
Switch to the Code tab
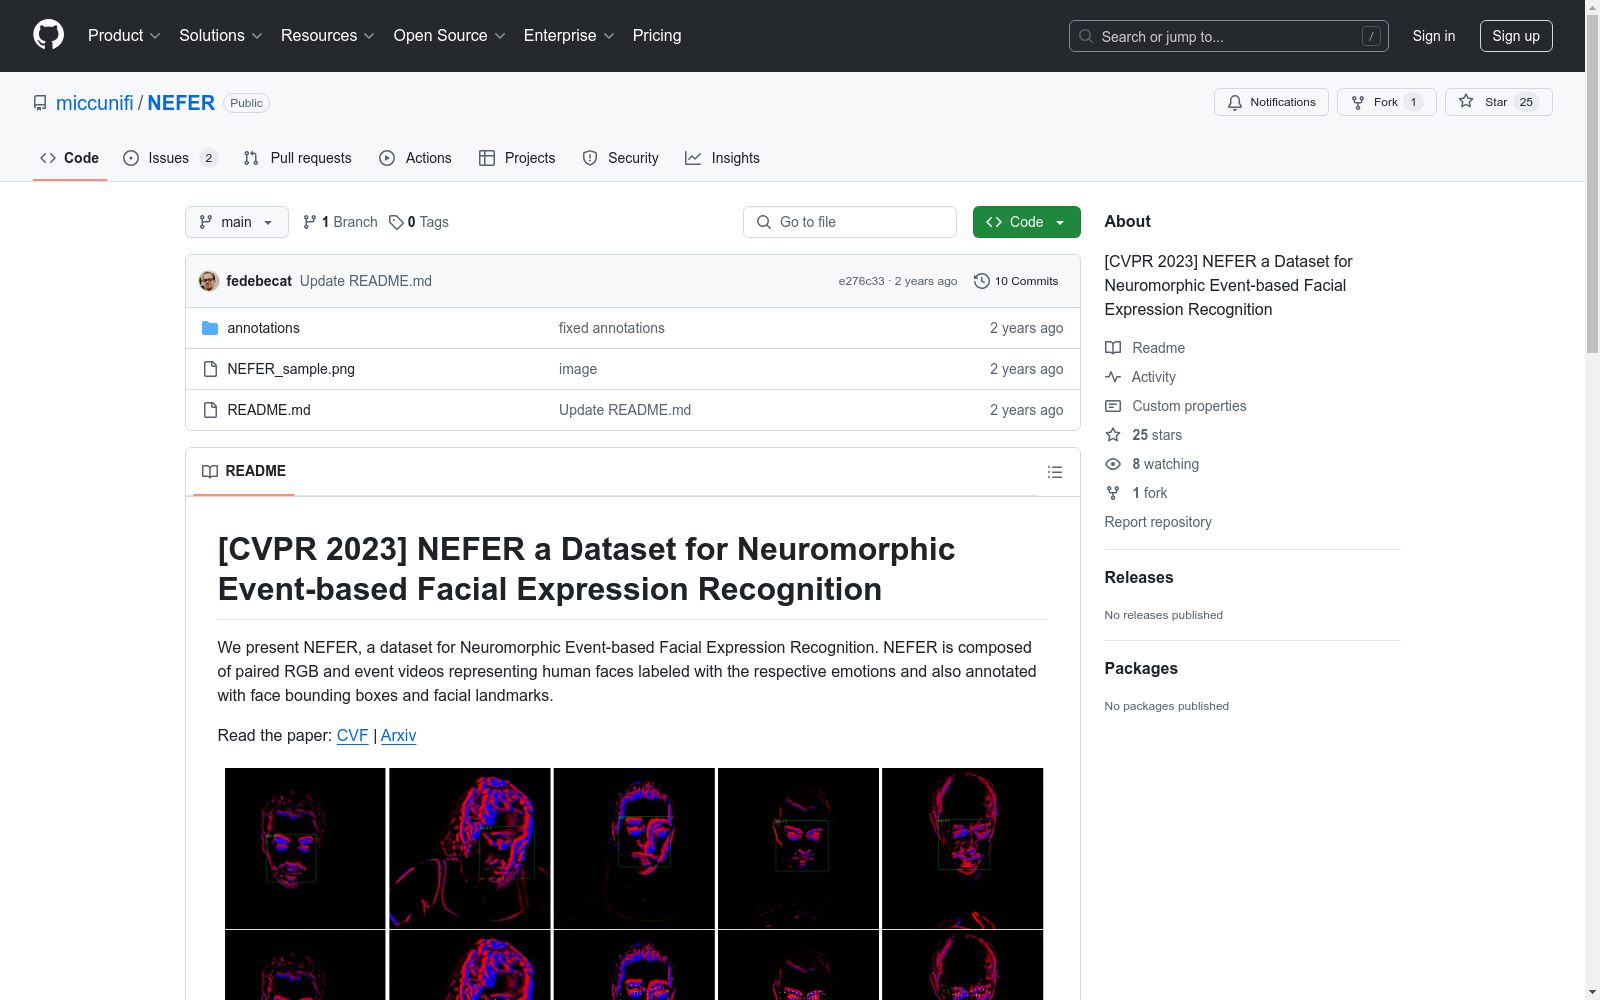(70, 158)
